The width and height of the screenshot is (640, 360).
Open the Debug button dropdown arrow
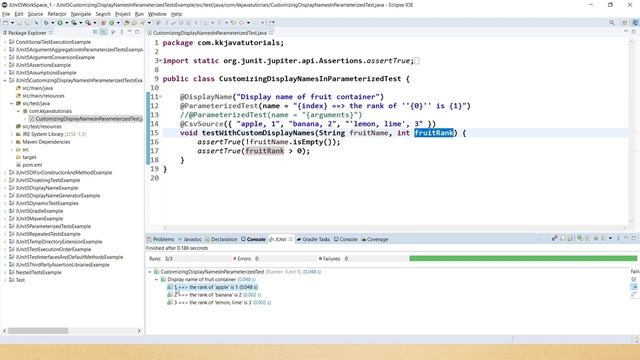point(53,23)
